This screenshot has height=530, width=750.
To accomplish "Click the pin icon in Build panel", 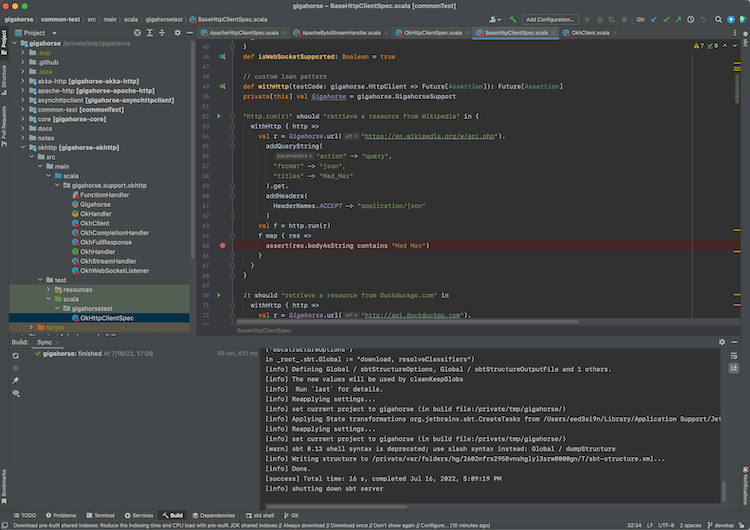I will (x=16, y=380).
